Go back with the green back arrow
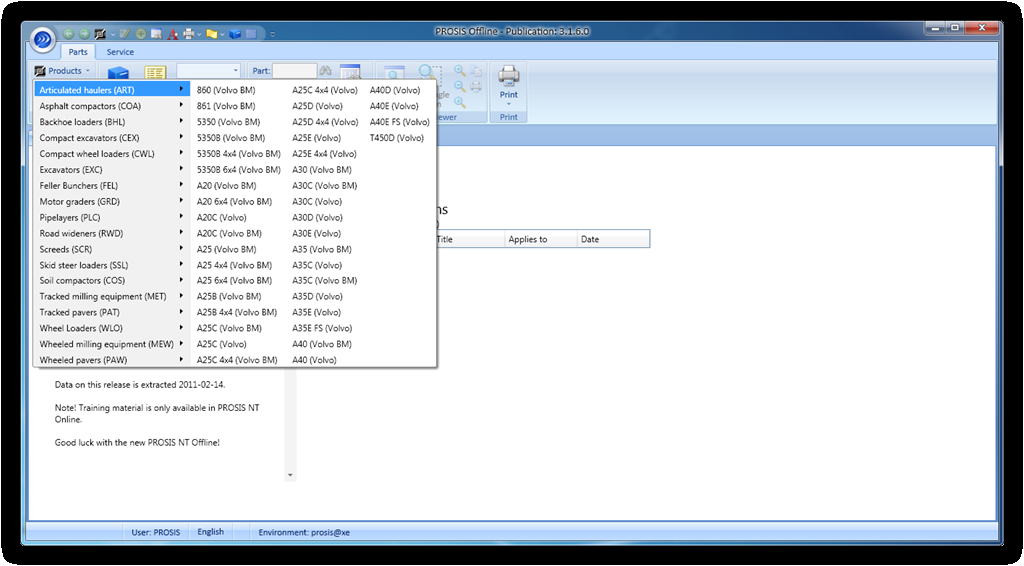This screenshot has height=566, width=1024. pyautogui.click(x=68, y=34)
